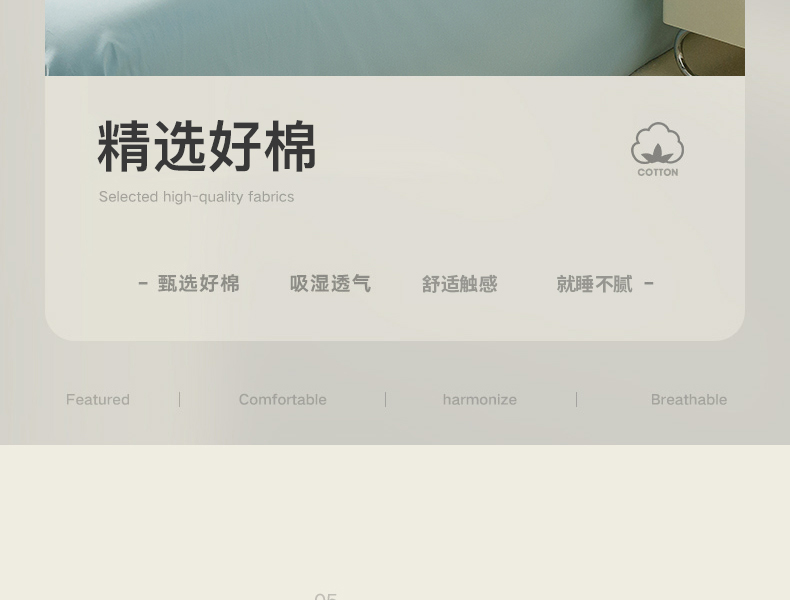Click the 甄选好棉 feature text
This screenshot has width=790, height=600.
199,284
